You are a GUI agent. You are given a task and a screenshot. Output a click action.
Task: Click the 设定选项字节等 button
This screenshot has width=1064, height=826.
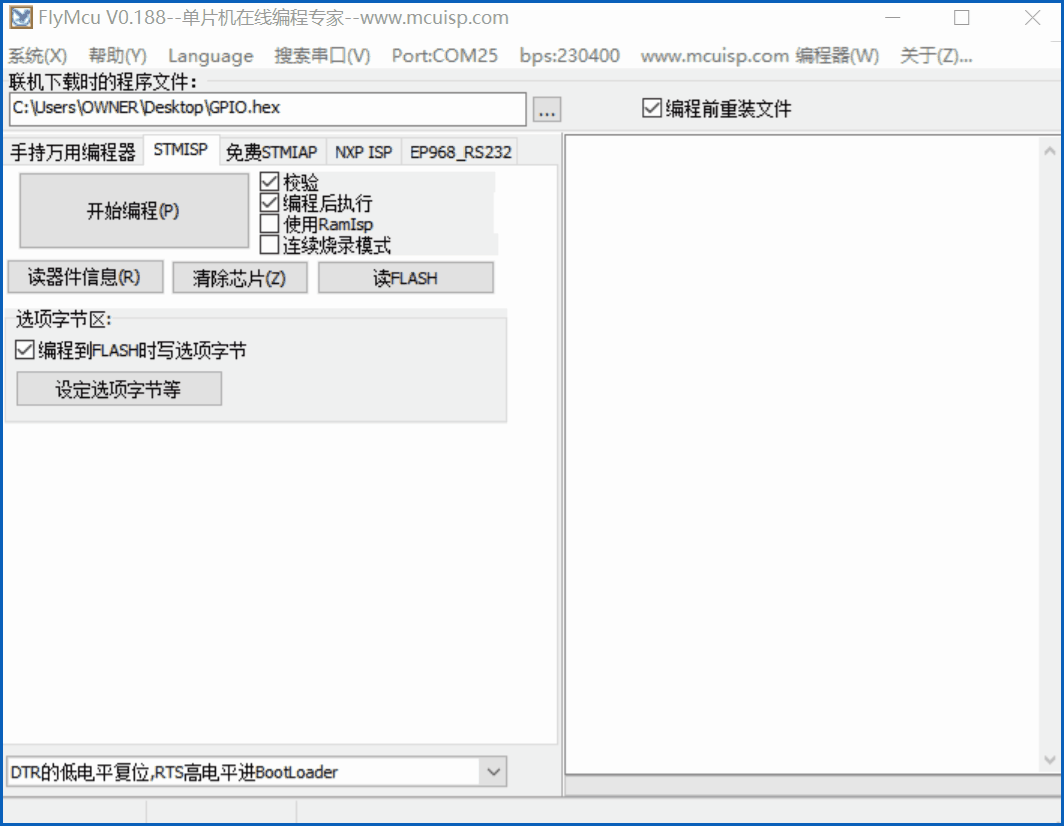tap(118, 388)
